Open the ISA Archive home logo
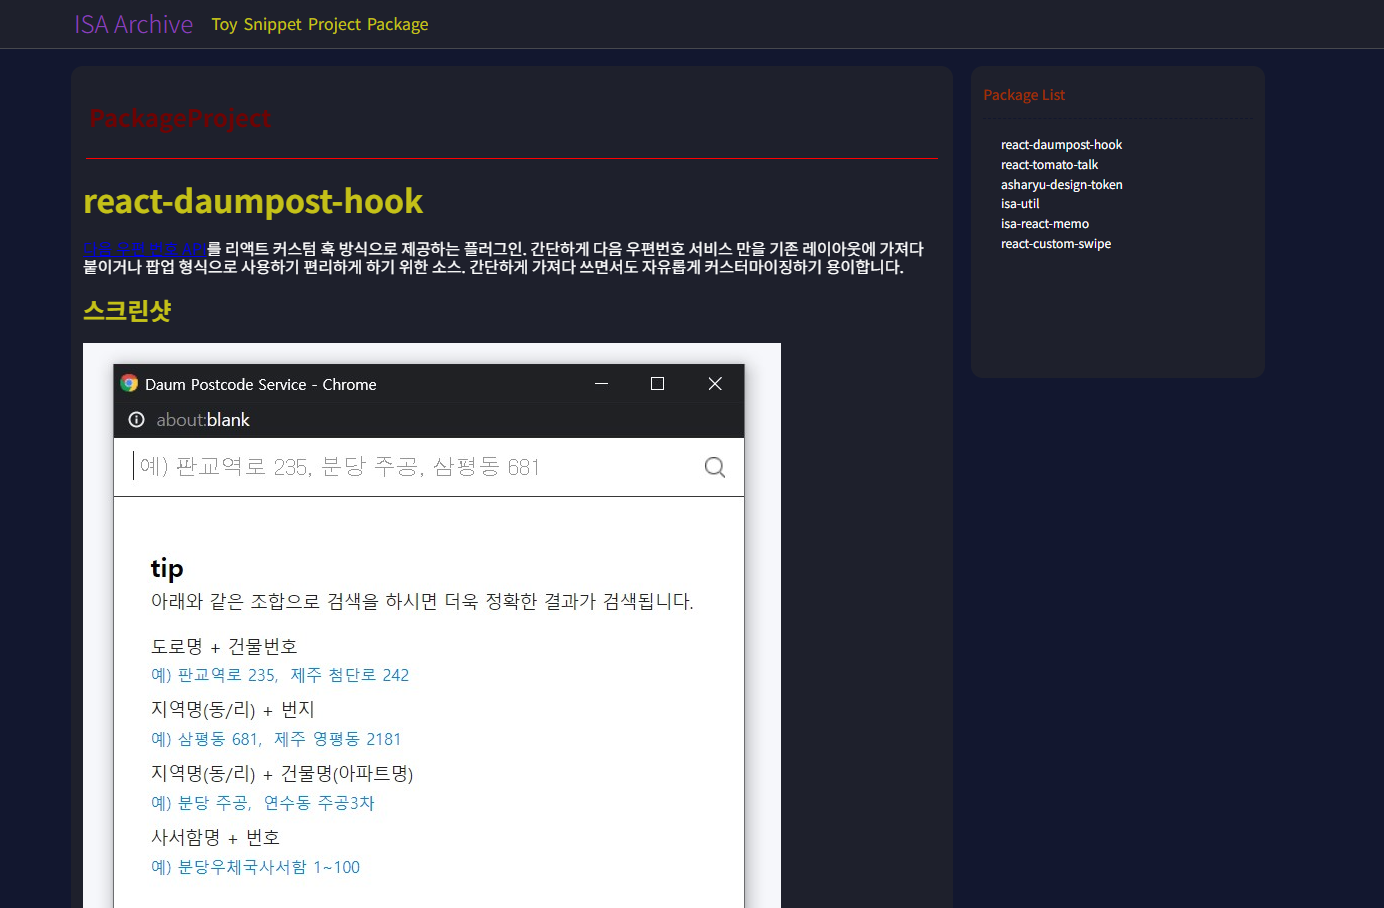The image size is (1384, 908). point(133,24)
